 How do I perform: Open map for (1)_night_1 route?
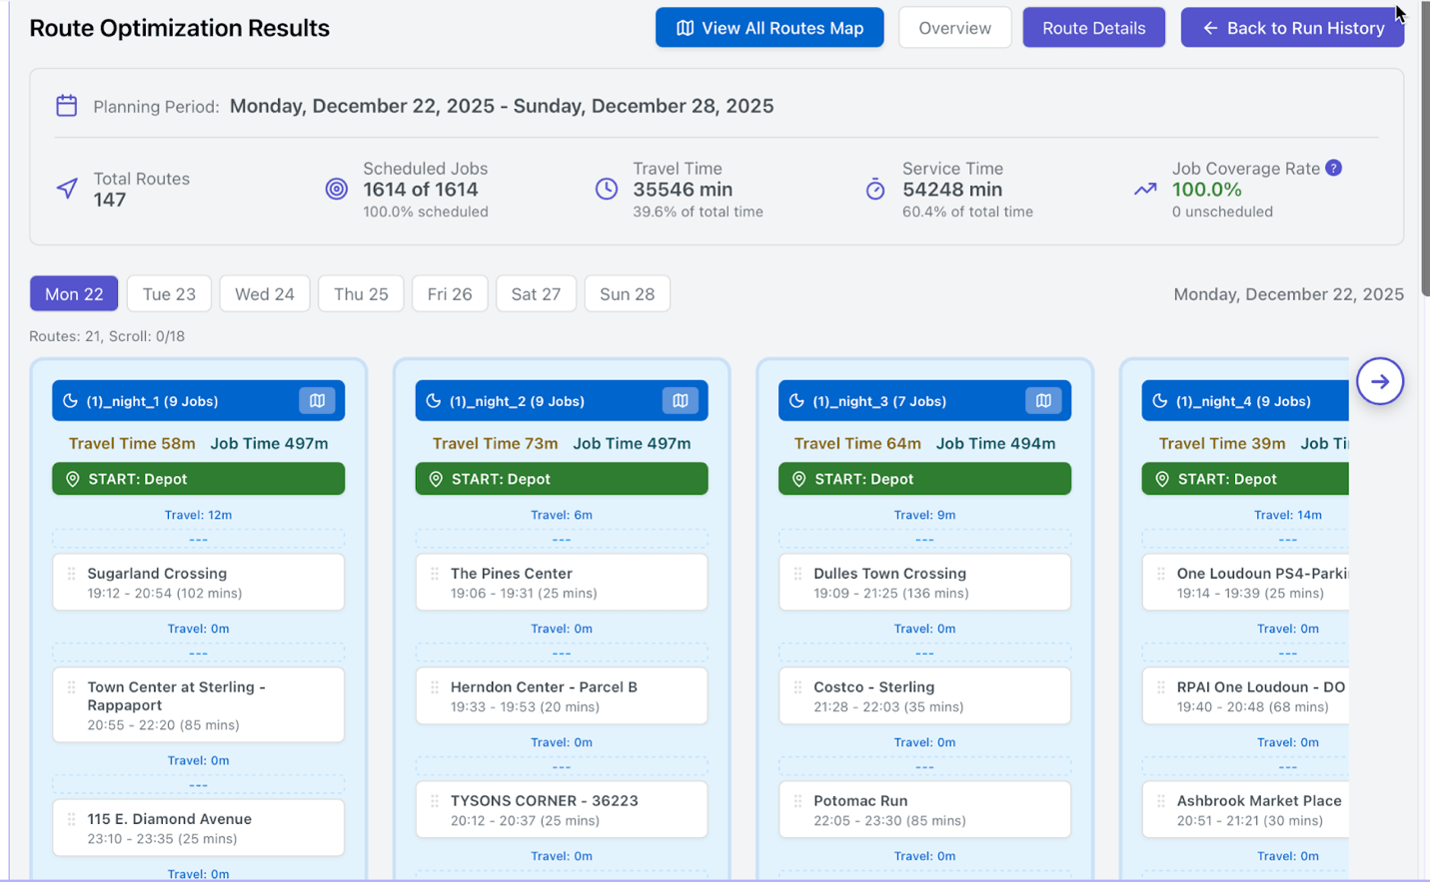(317, 401)
